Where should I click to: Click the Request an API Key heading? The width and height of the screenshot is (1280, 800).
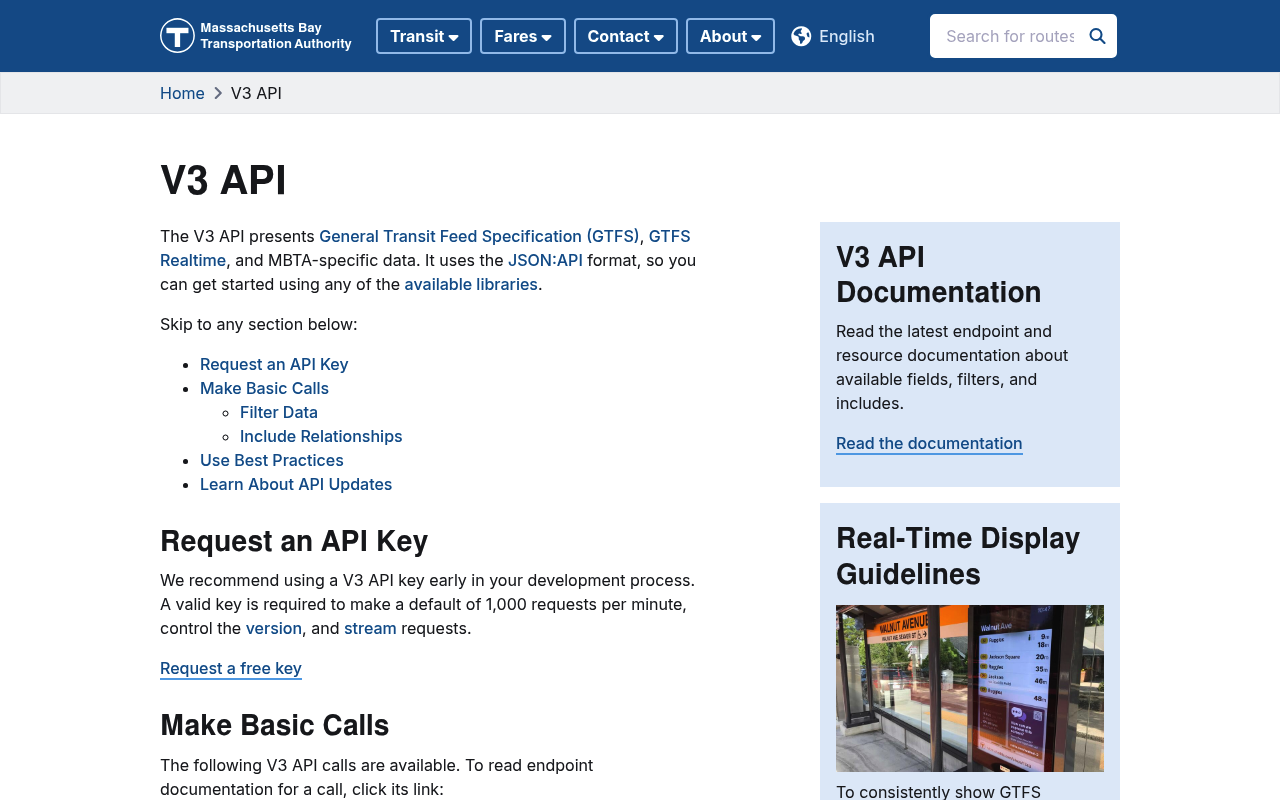[294, 541]
